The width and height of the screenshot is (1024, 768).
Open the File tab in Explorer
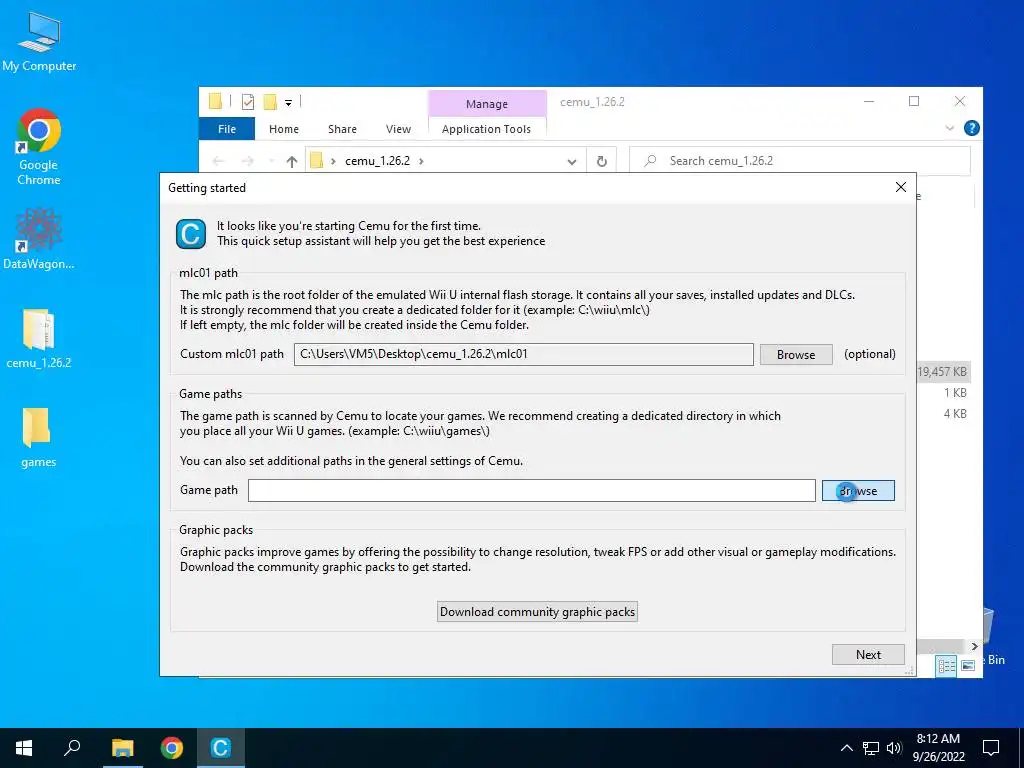point(227,129)
